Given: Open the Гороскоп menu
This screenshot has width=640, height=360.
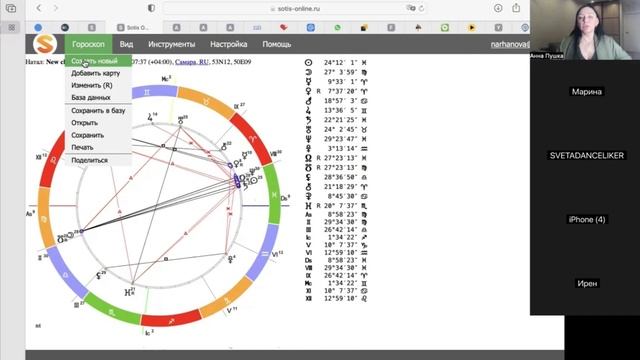Looking at the screenshot, I should coord(88,44).
